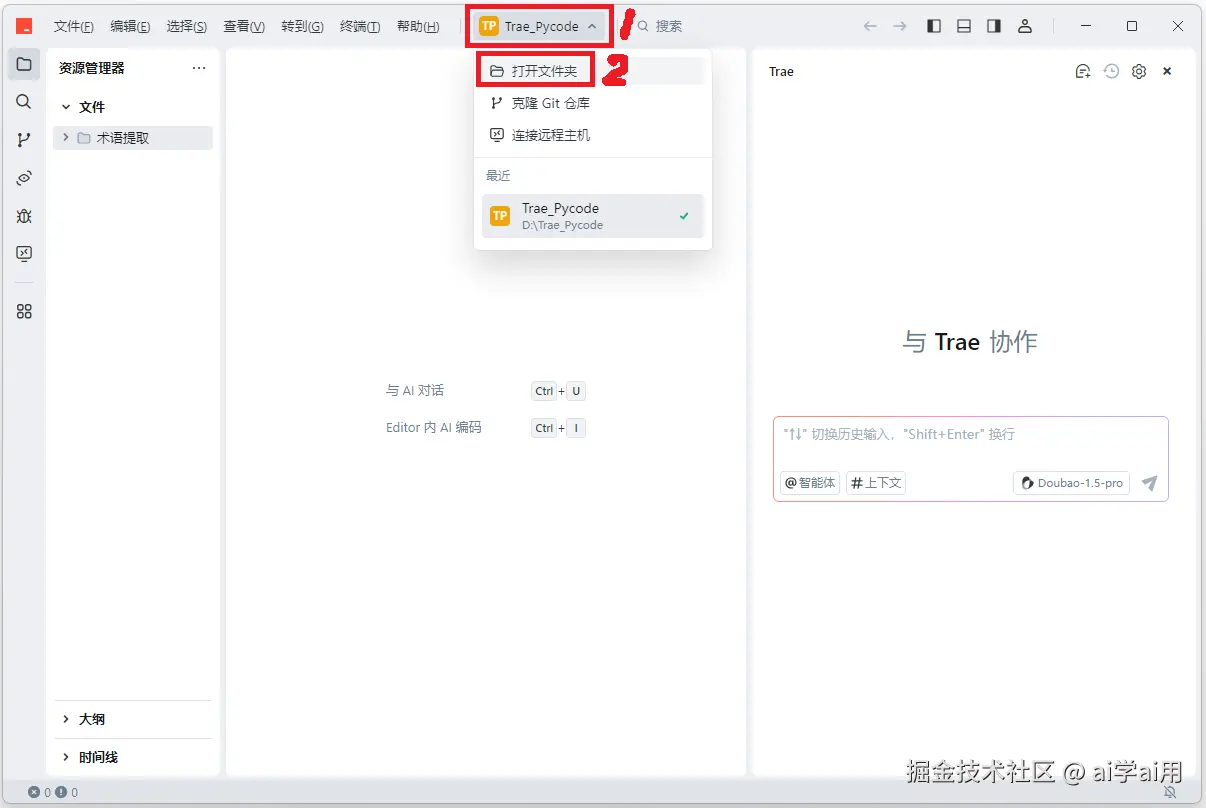This screenshot has width=1206, height=808.
Task: Open Remote Explorer monitor icon in sidebar
Action: pos(24,254)
